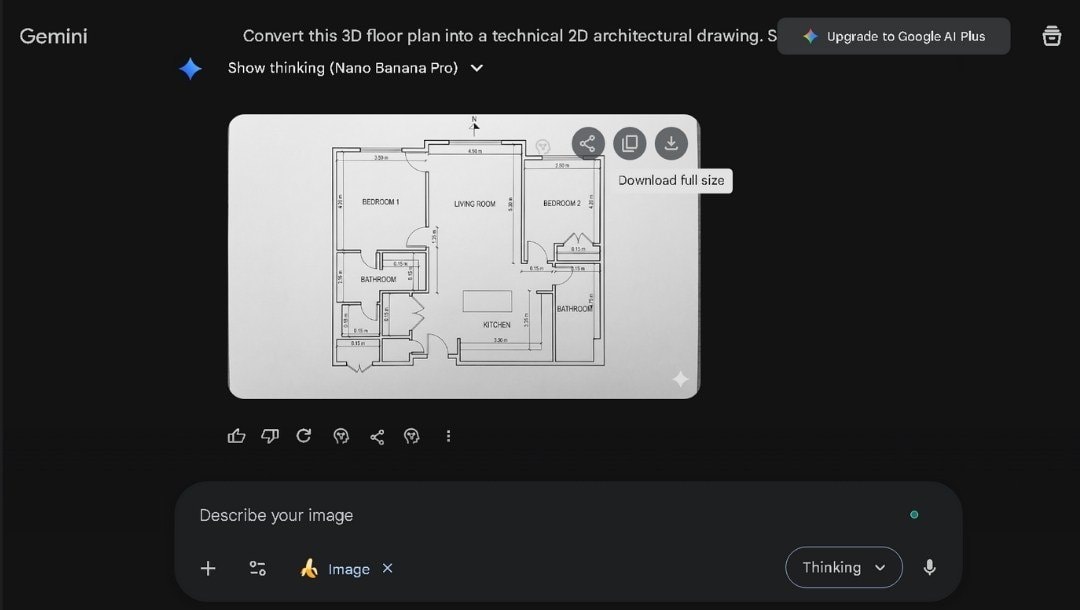Click the Gemini logo

53,35
